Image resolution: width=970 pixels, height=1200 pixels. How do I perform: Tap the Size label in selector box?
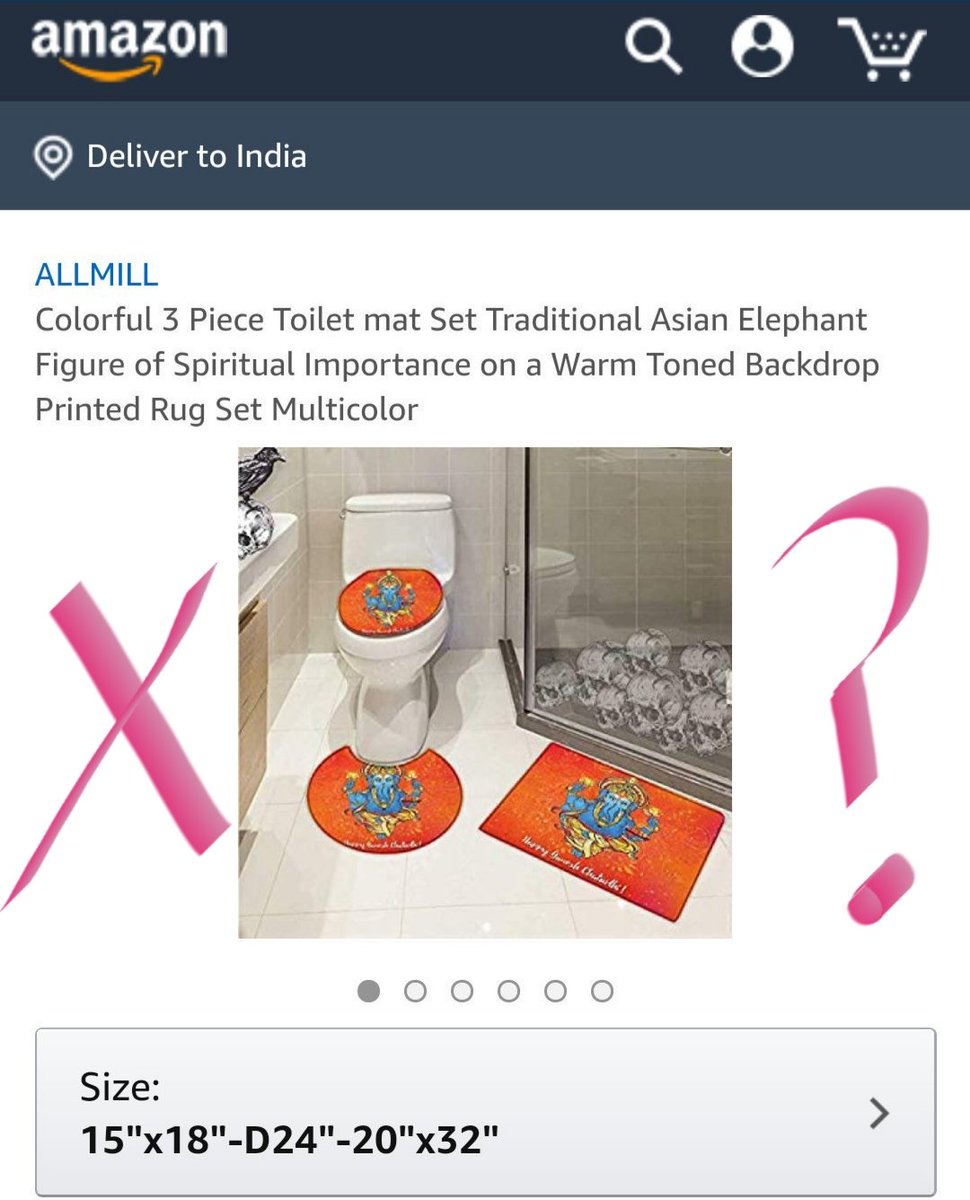point(120,1087)
